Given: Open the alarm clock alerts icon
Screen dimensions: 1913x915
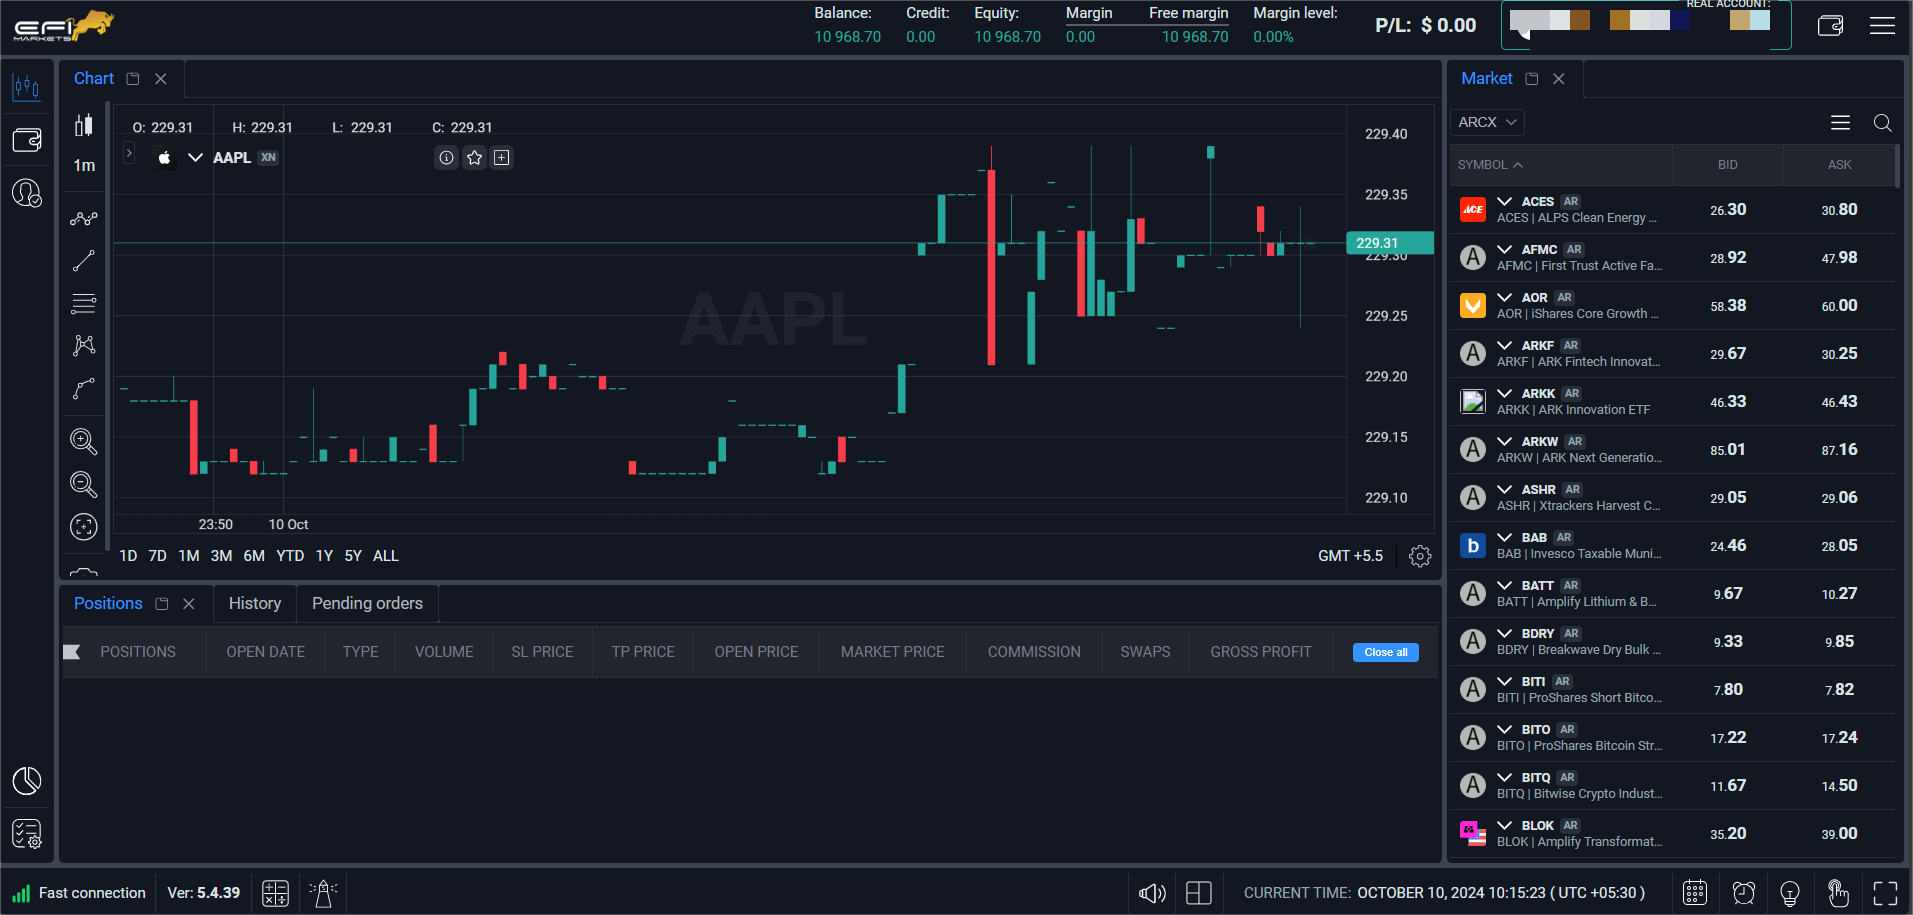Looking at the screenshot, I should pyautogui.click(x=1743, y=893).
